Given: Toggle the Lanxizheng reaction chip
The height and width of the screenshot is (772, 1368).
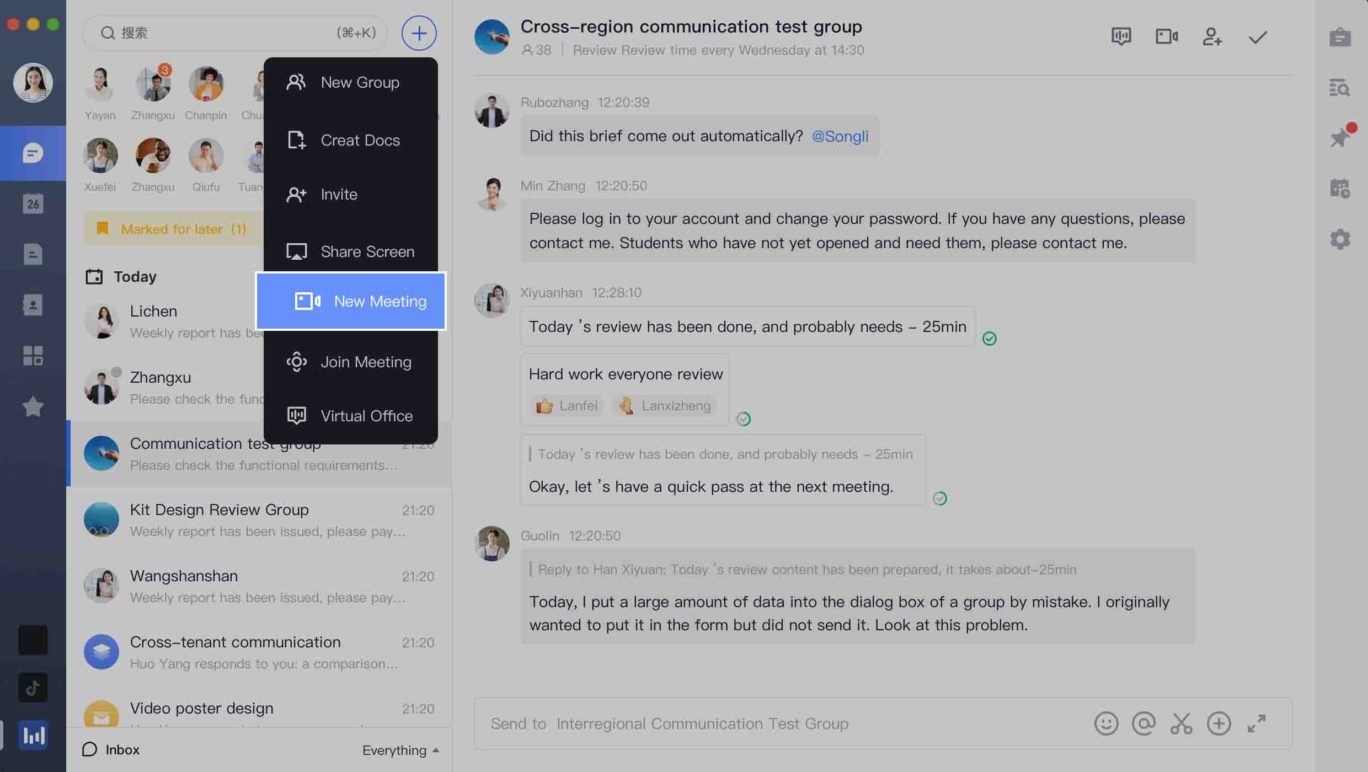Looking at the screenshot, I should (665, 406).
